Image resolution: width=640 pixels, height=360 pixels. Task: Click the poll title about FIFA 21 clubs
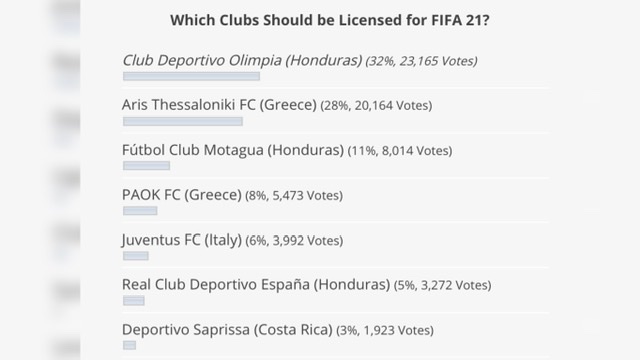coord(330,20)
